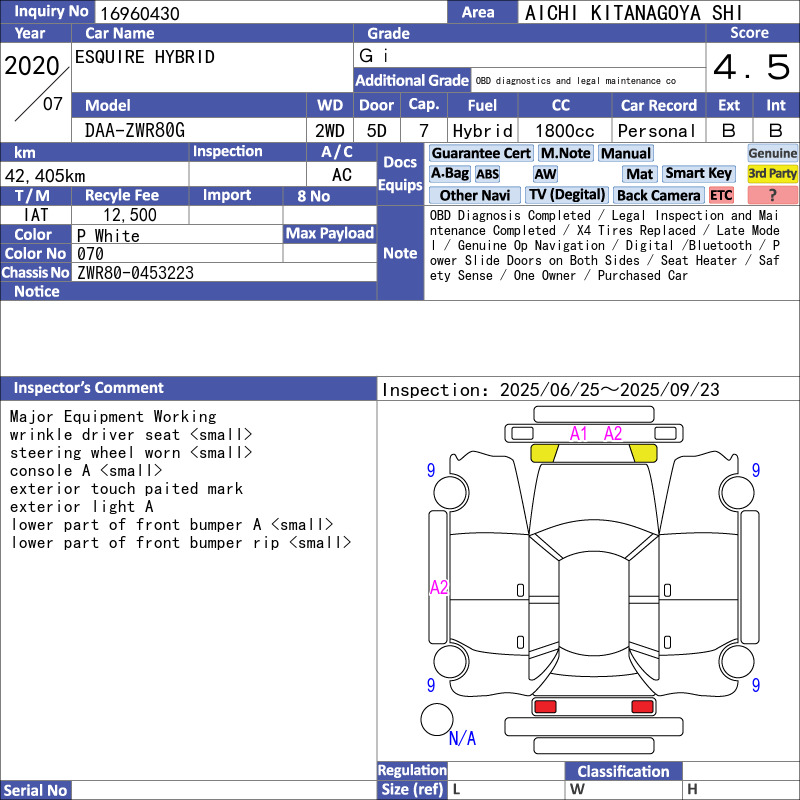
Task: Select the A.Bag equipment badge
Action: click(450, 174)
